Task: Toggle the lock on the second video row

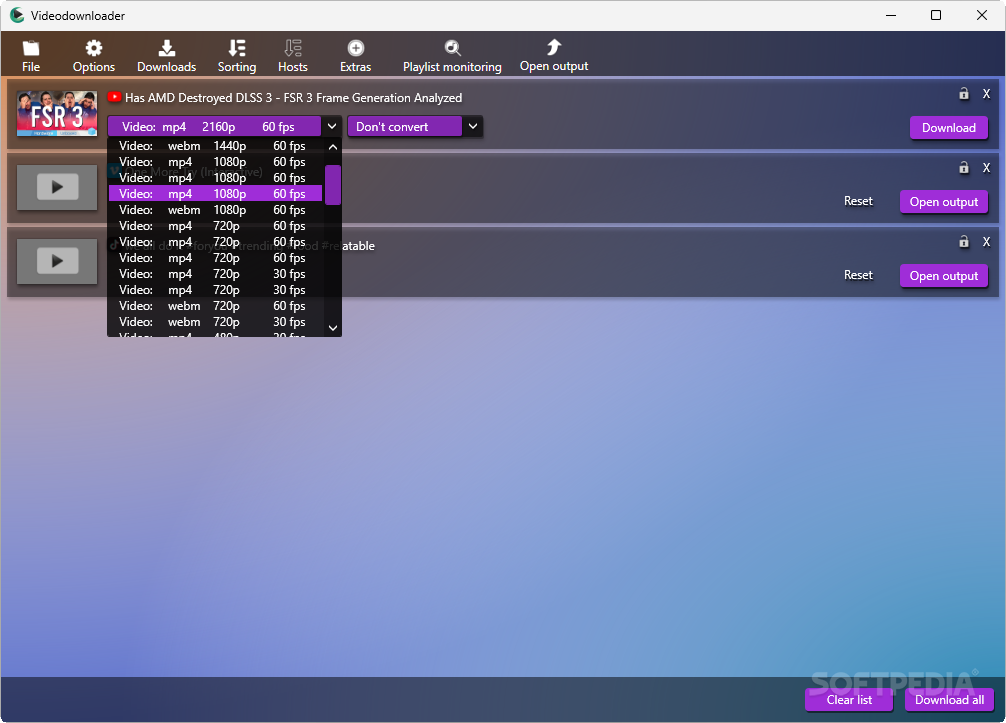Action: [x=964, y=167]
